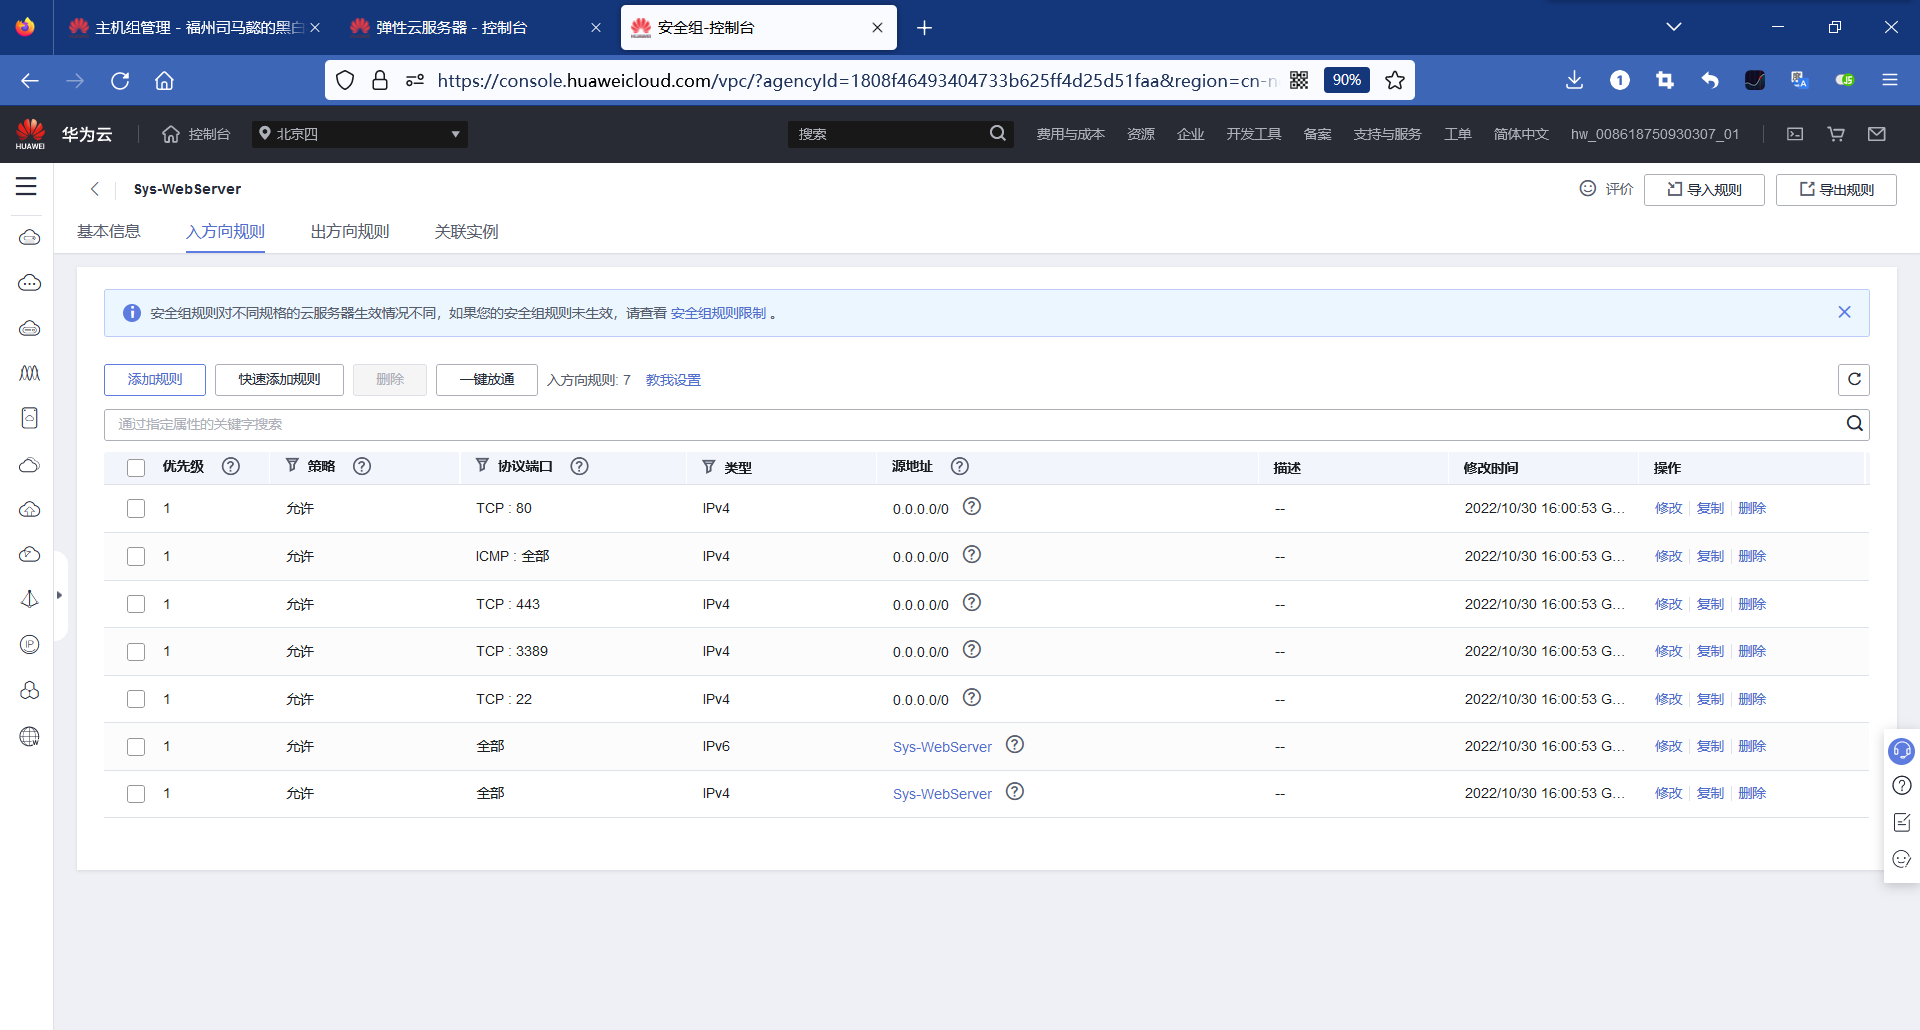Filter rules by protocol port funnel
Viewport: 1920px width, 1030px height.
pos(482,465)
